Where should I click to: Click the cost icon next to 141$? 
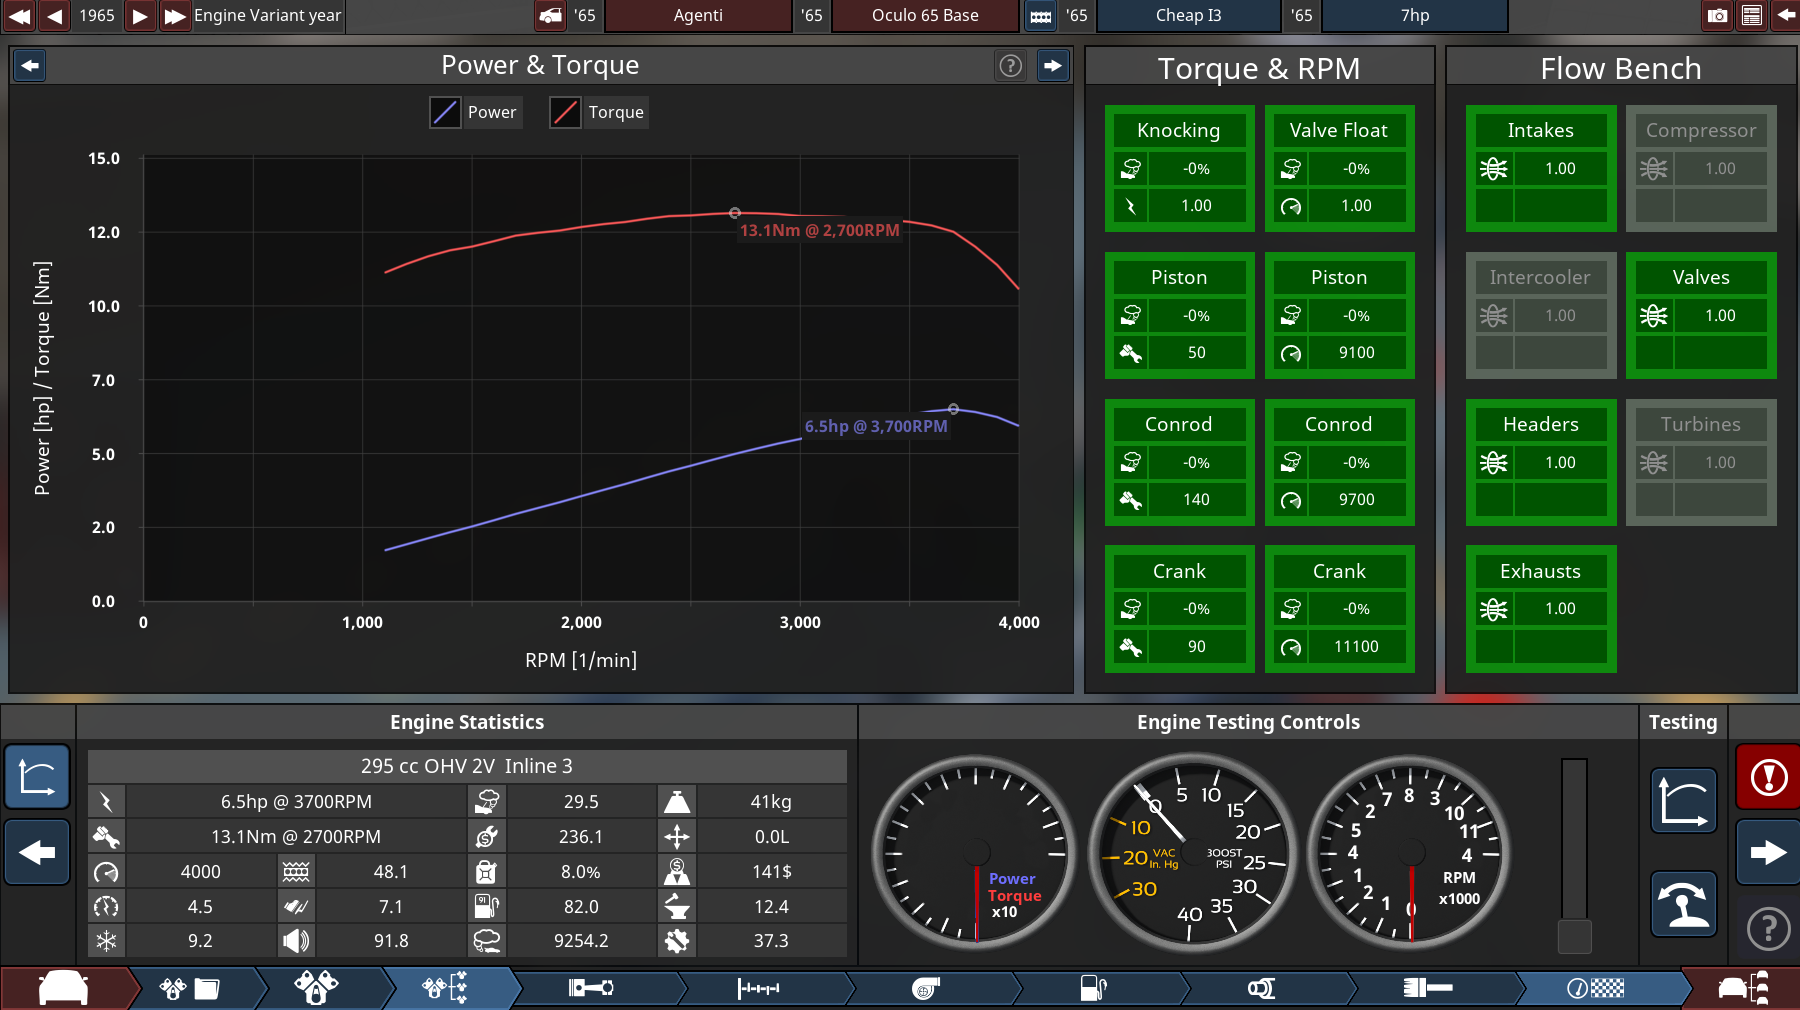(677, 871)
